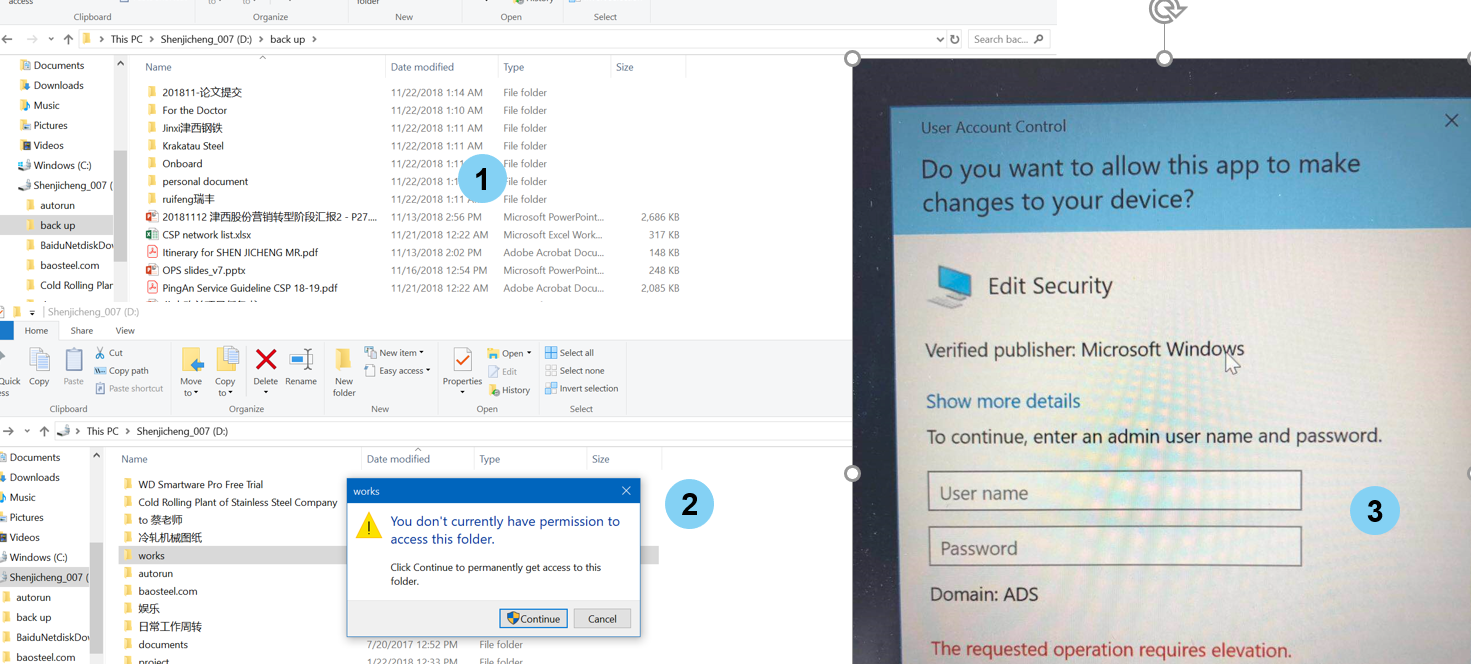Click This PC in the lower address bar

coord(102,432)
